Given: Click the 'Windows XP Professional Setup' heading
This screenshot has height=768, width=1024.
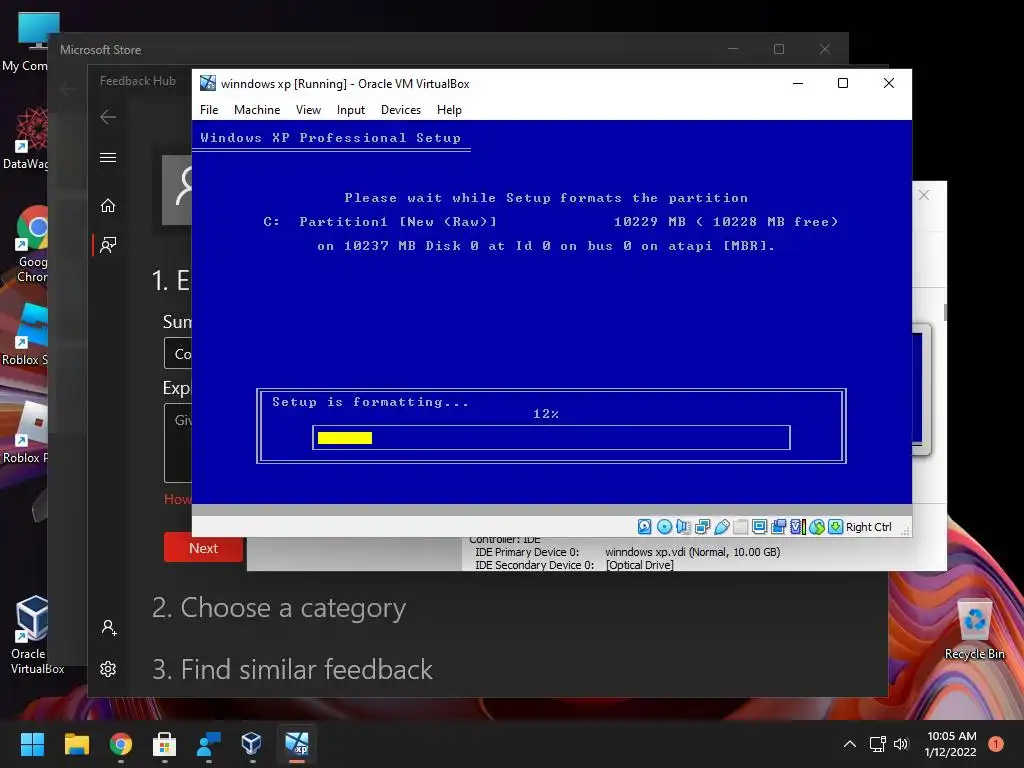Looking at the screenshot, I should [x=330, y=138].
